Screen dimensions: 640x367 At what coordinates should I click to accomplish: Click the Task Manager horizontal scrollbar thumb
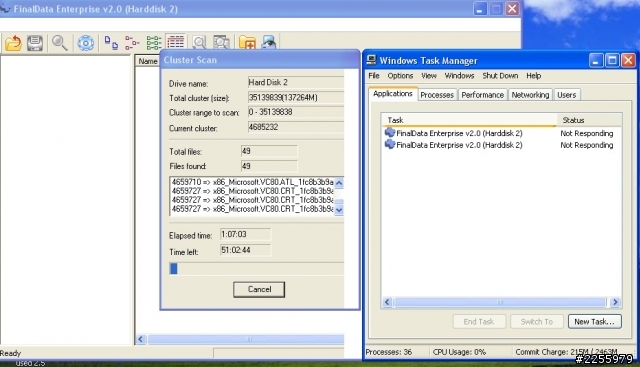point(500,302)
